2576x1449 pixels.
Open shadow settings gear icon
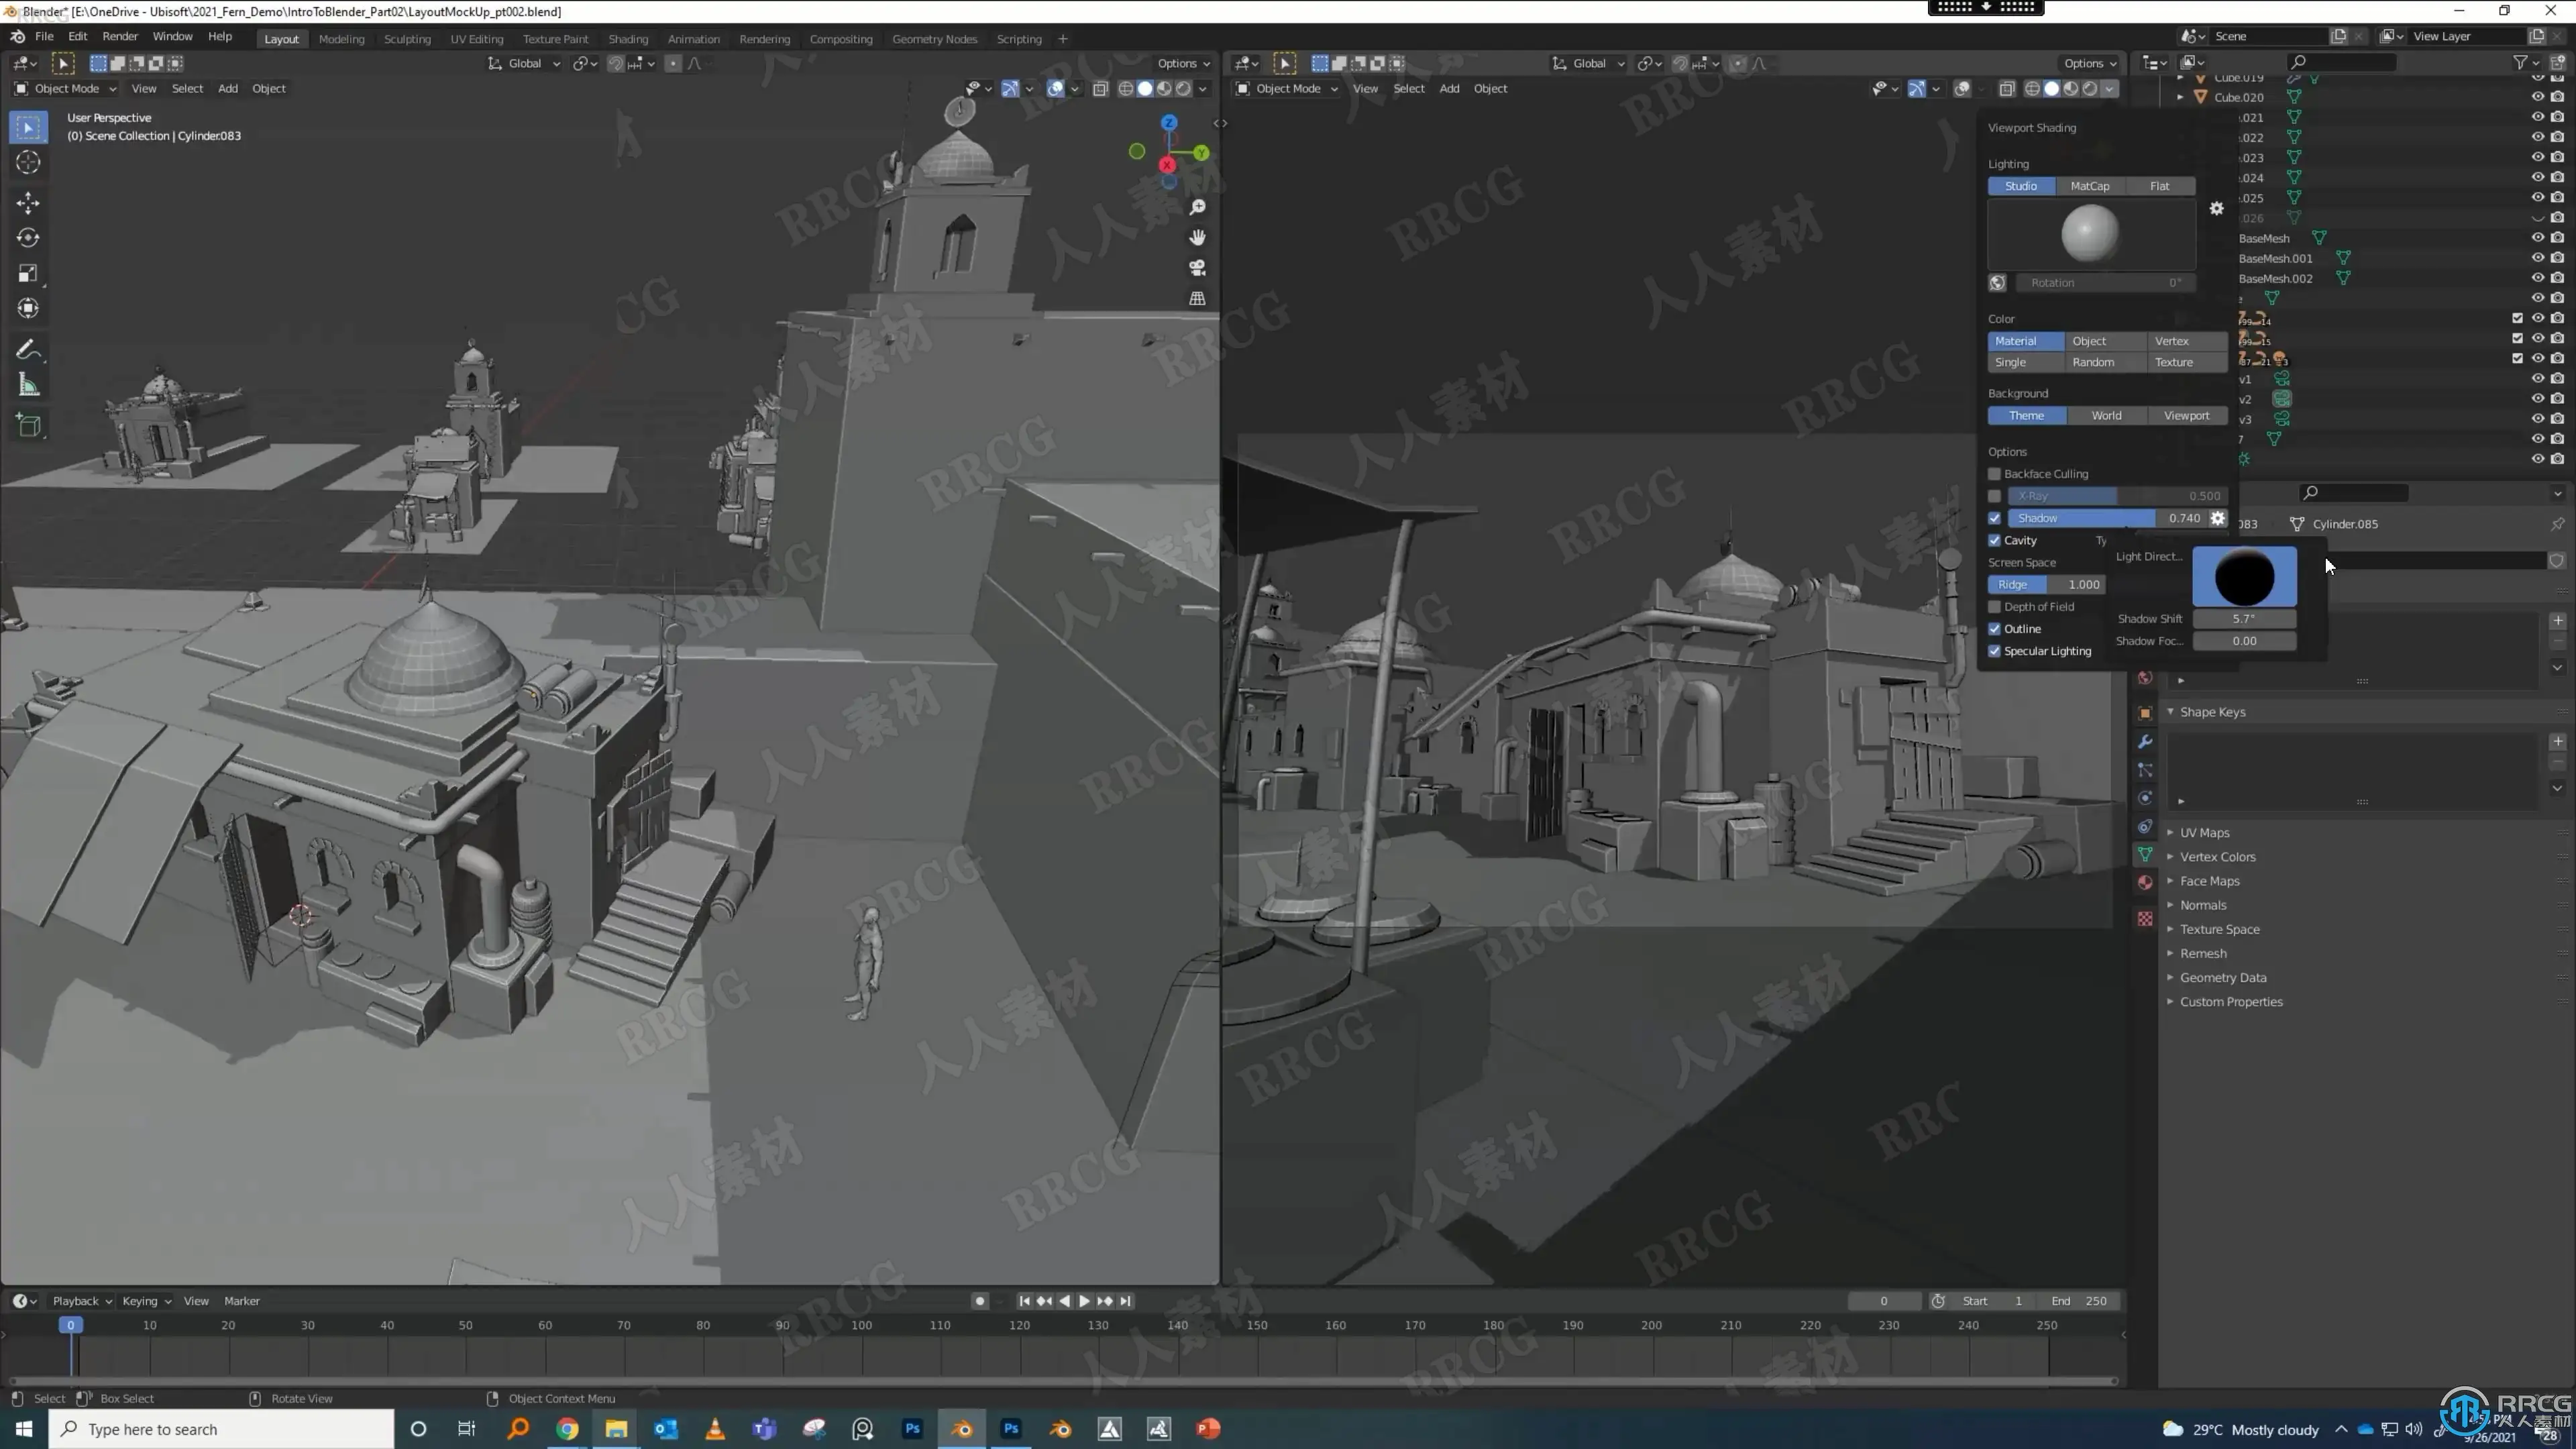pos(2217,518)
